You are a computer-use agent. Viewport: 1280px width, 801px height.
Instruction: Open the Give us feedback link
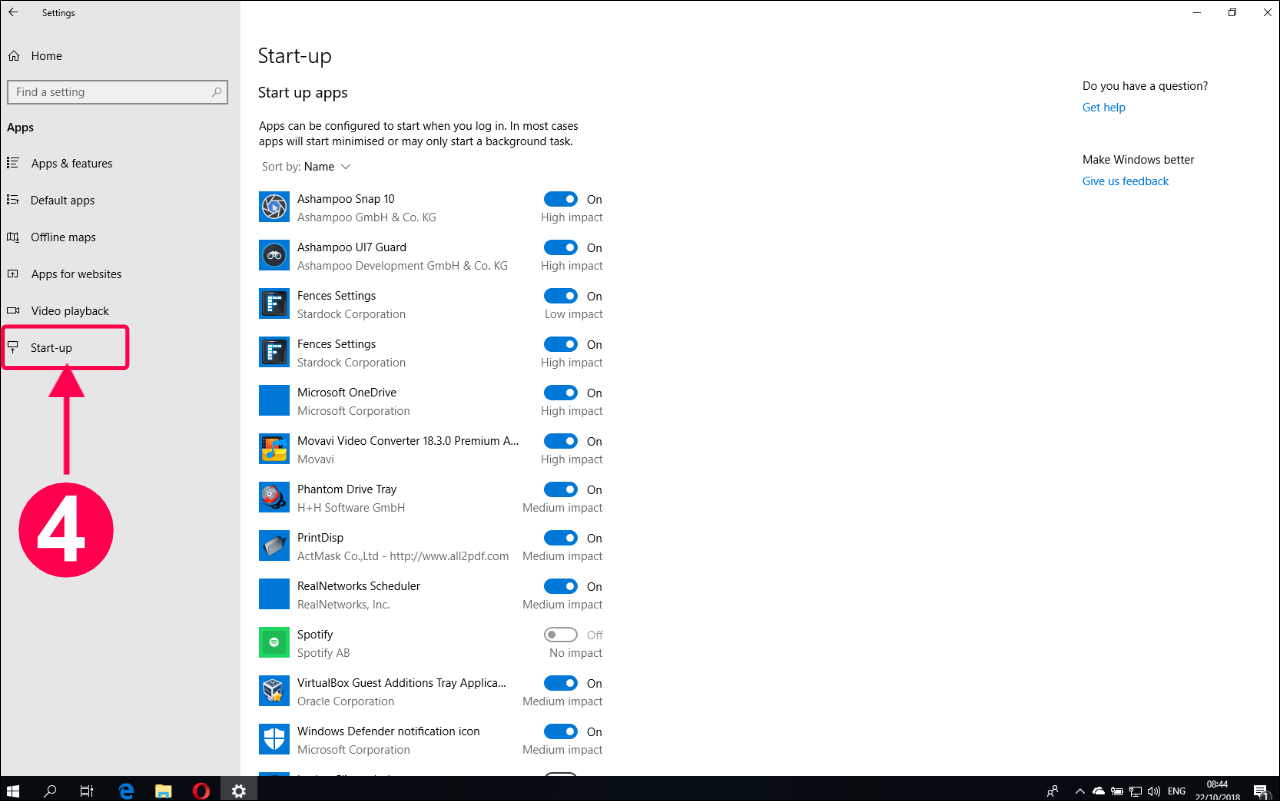coord(1125,182)
